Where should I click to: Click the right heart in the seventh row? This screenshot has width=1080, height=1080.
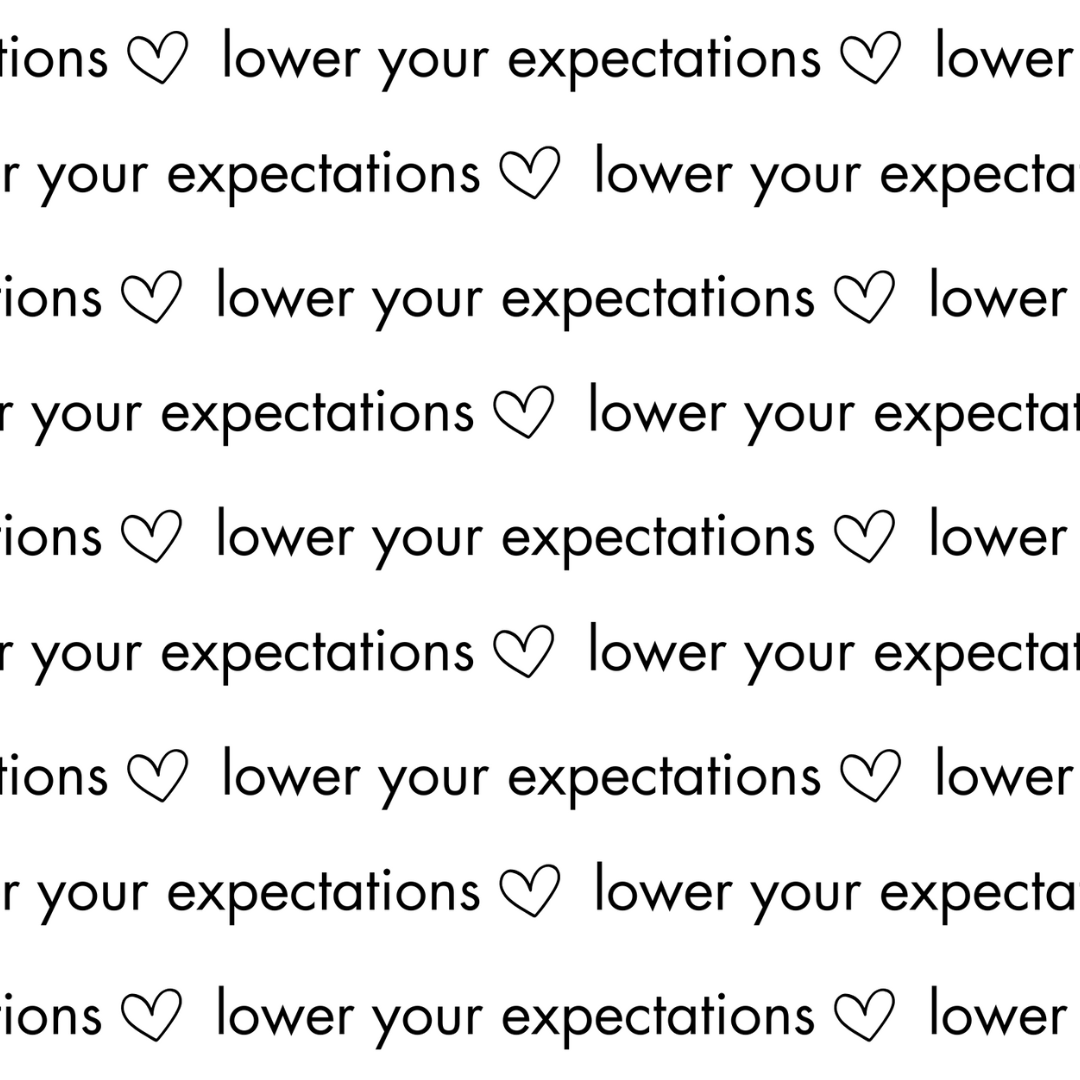(870, 777)
